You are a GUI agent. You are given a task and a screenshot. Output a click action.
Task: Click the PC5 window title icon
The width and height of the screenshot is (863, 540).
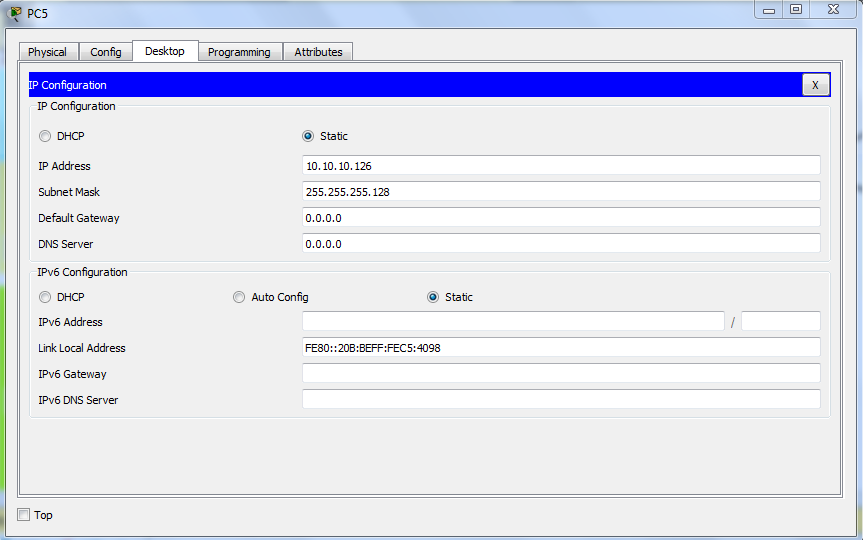point(15,13)
